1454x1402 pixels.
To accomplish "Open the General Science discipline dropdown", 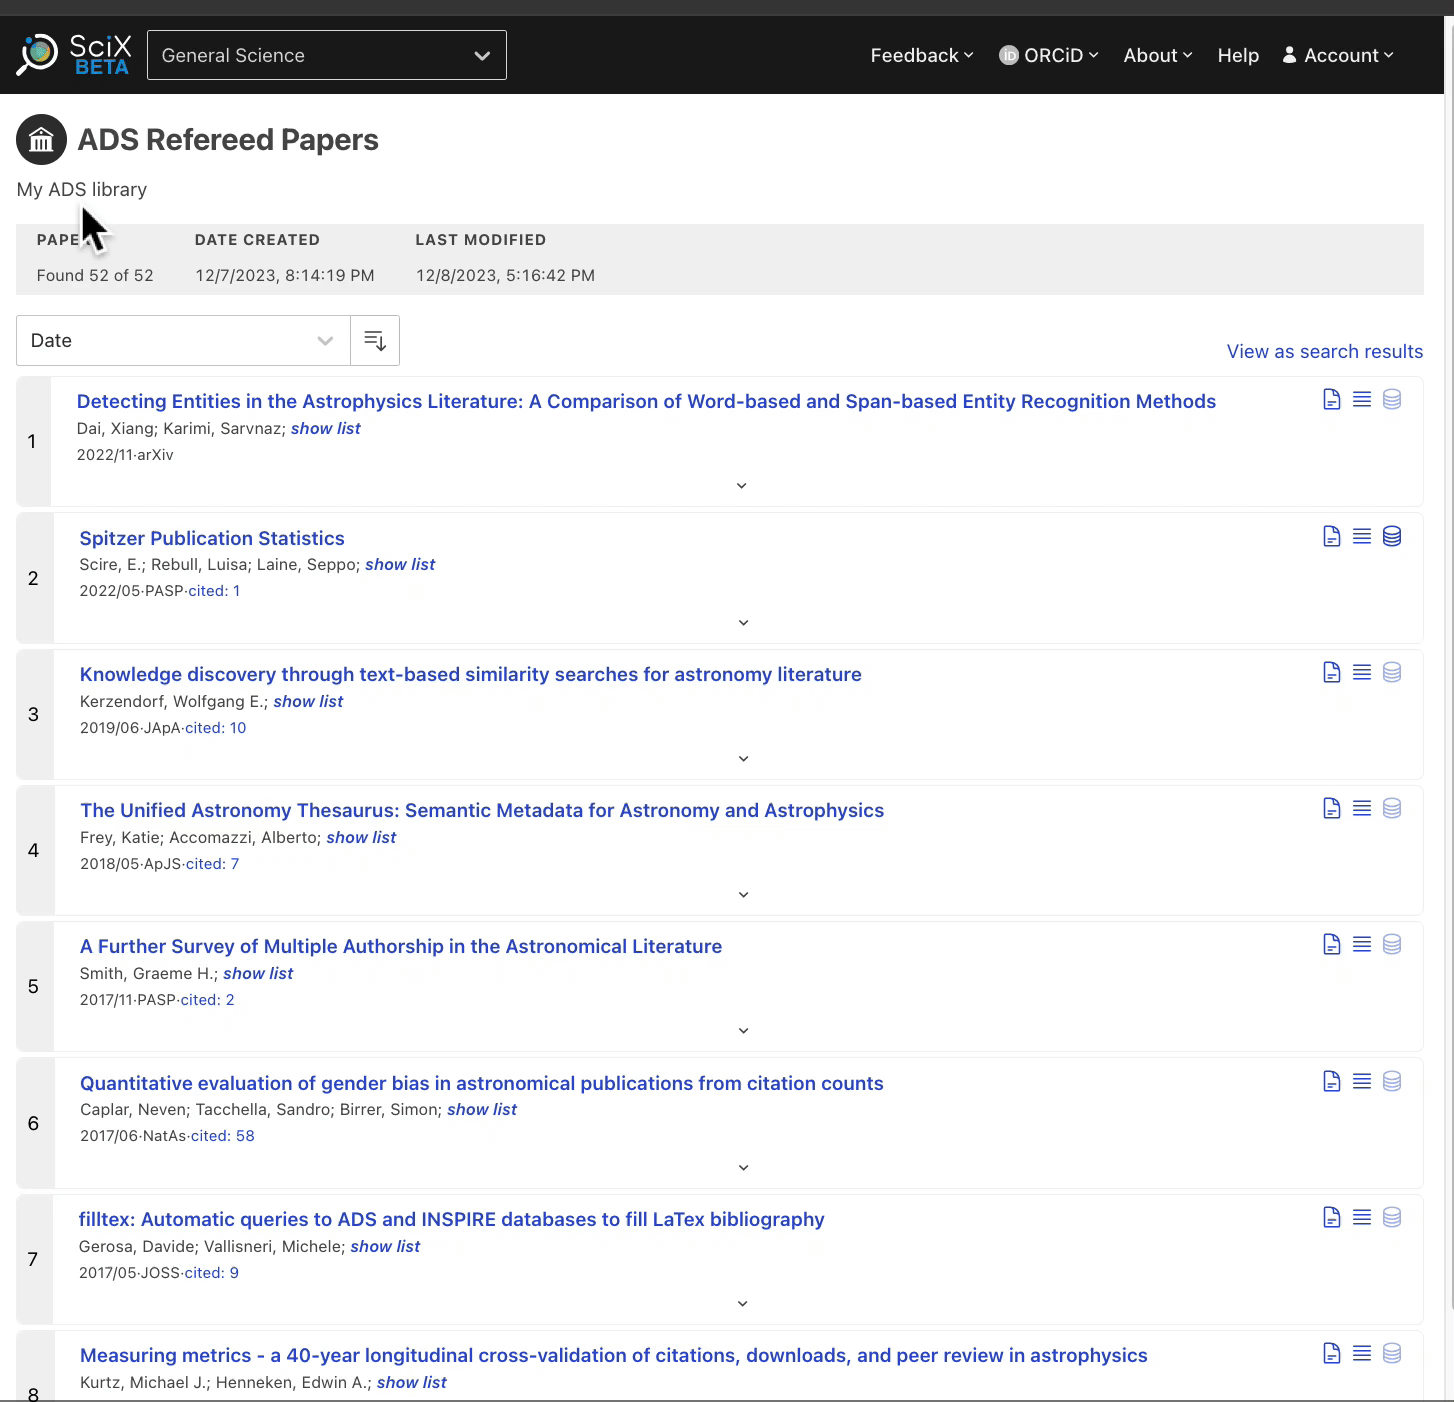I will (326, 55).
